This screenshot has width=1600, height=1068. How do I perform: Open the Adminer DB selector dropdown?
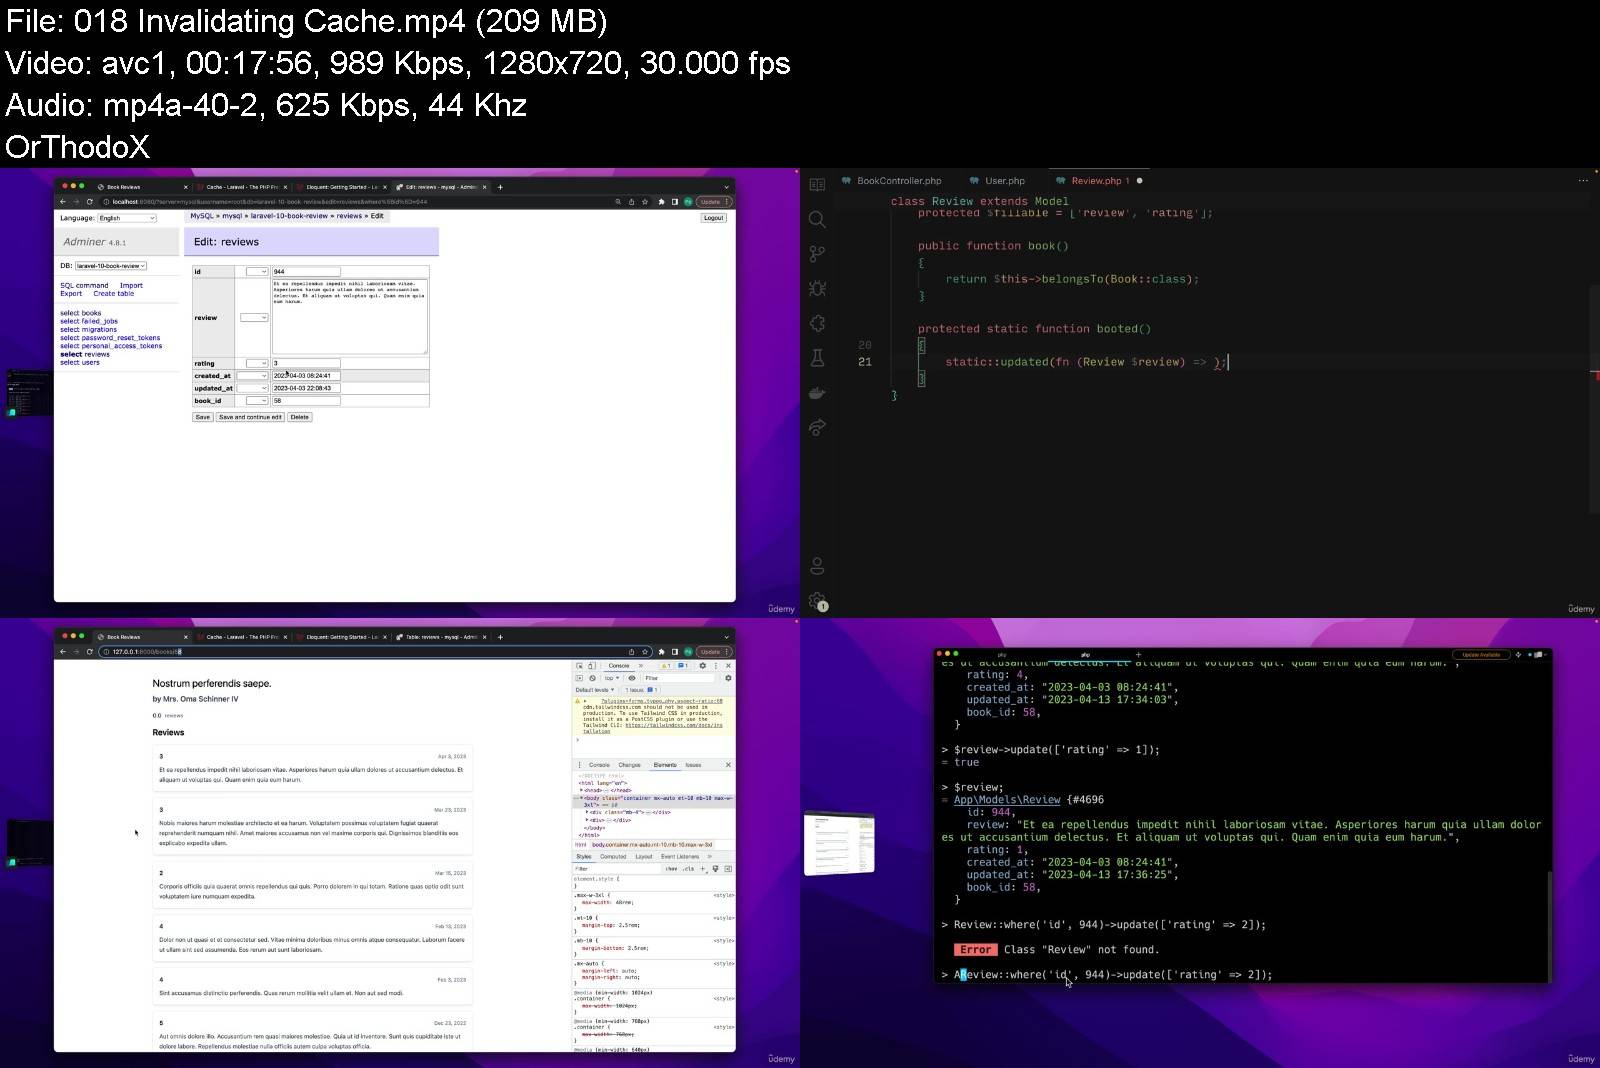(x=111, y=266)
